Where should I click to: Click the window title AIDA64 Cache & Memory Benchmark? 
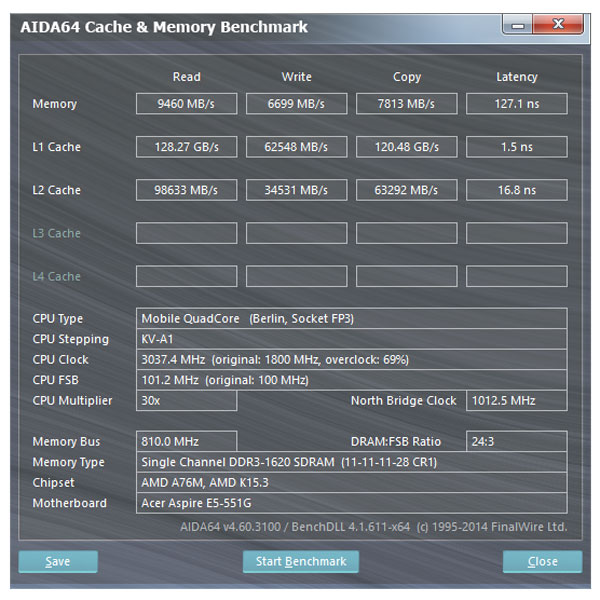(x=164, y=27)
